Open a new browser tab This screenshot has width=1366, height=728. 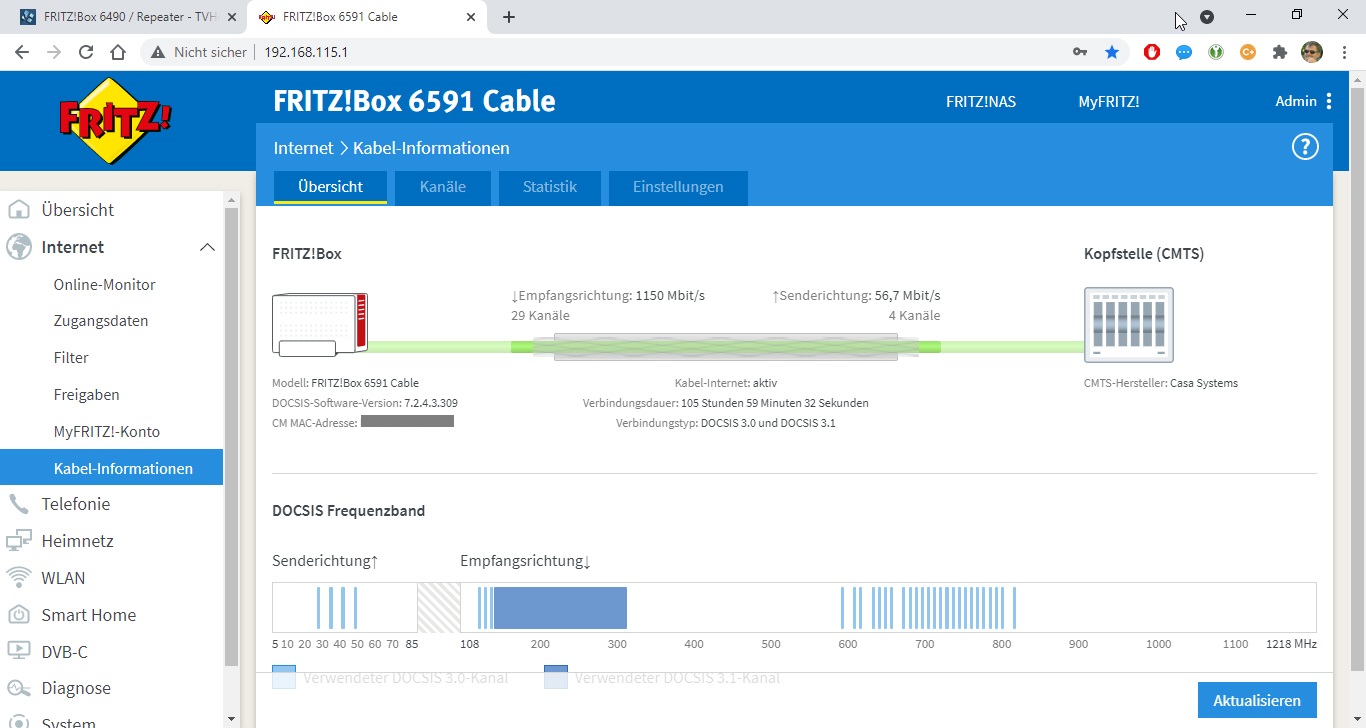point(509,17)
